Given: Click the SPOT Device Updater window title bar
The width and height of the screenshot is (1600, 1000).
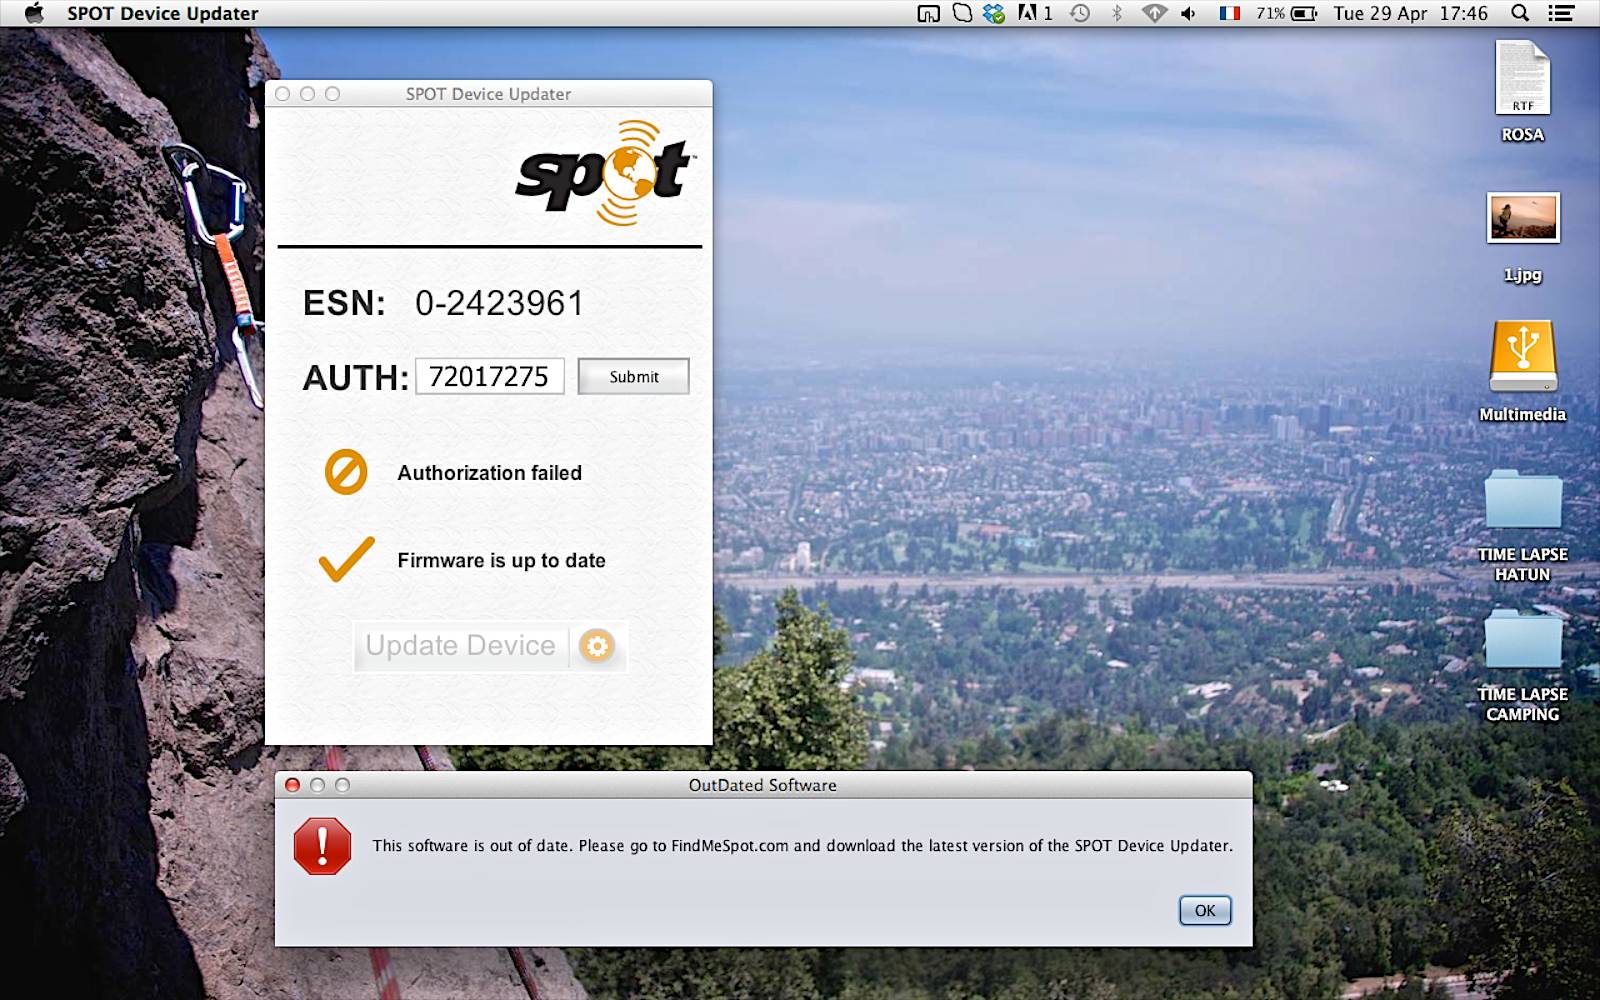Looking at the screenshot, I should (489, 94).
